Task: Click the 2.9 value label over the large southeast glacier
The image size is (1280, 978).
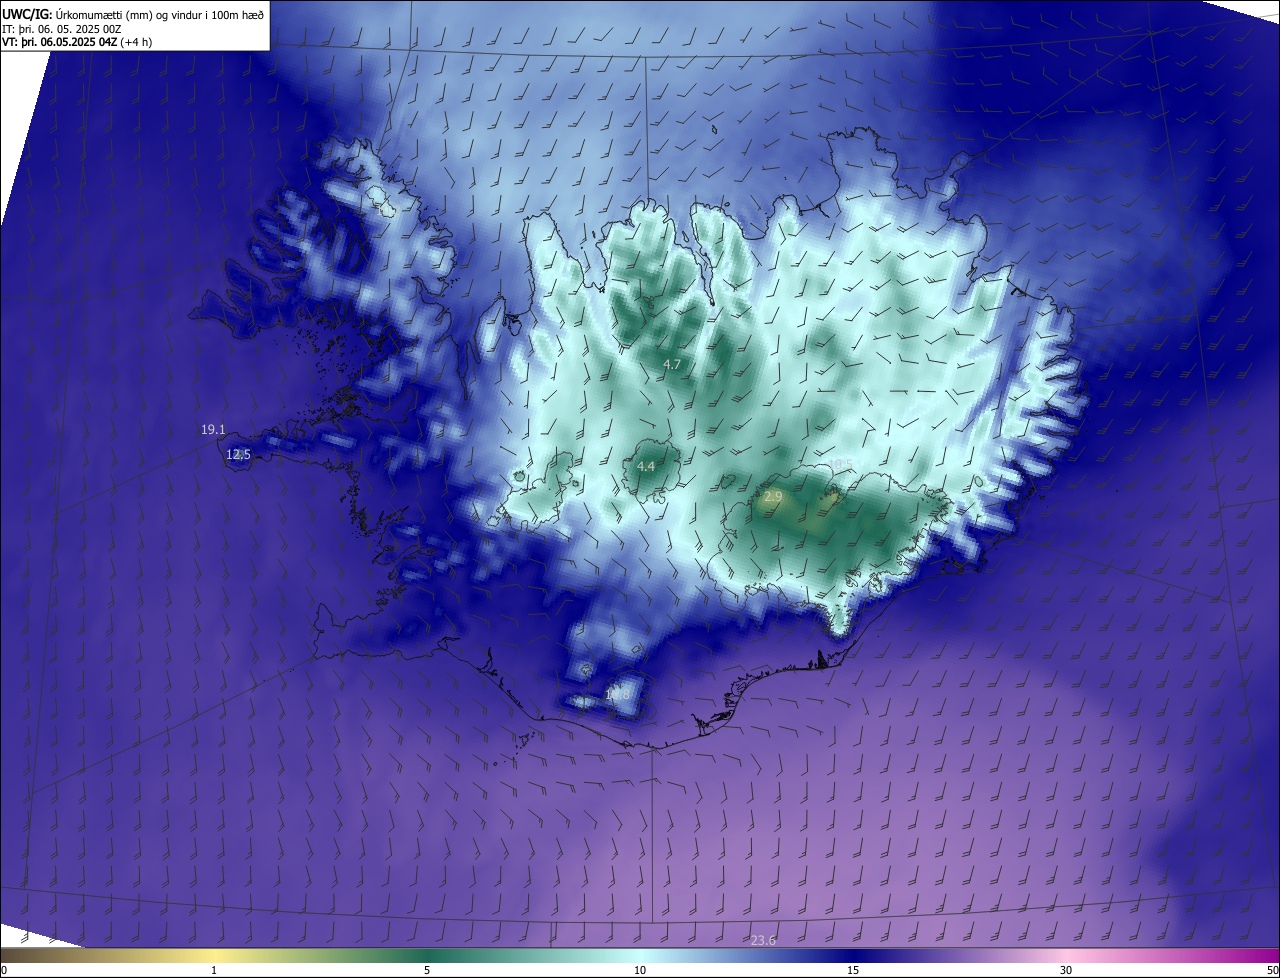Action: click(x=773, y=496)
